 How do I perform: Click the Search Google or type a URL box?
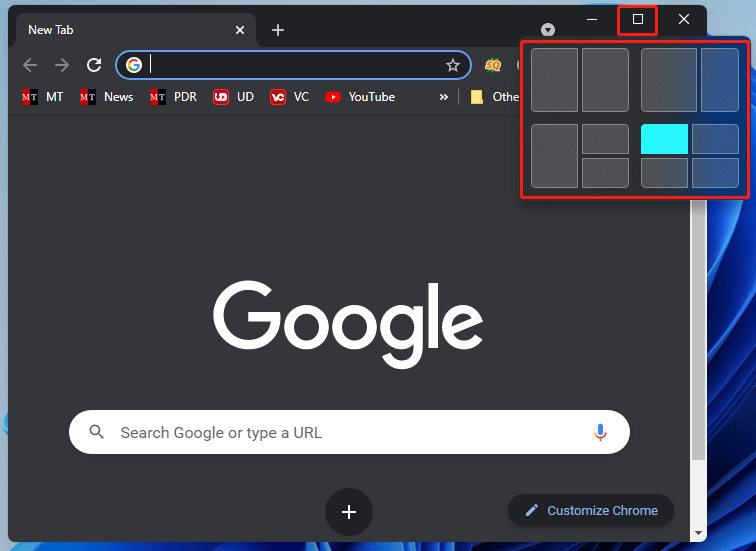[x=349, y=432]
